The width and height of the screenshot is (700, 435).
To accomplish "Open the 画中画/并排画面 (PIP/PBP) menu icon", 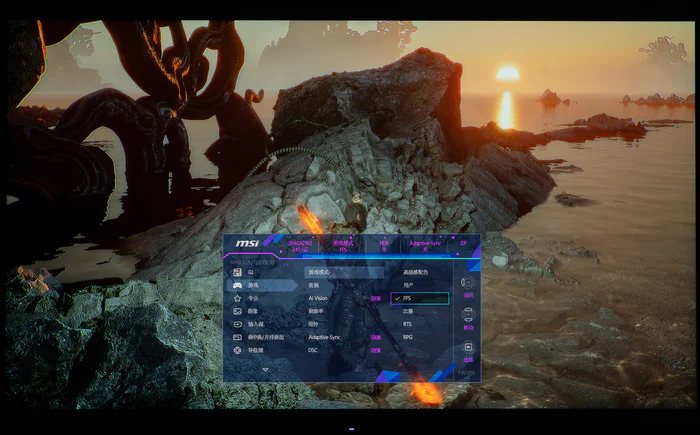I will point(238,337).
